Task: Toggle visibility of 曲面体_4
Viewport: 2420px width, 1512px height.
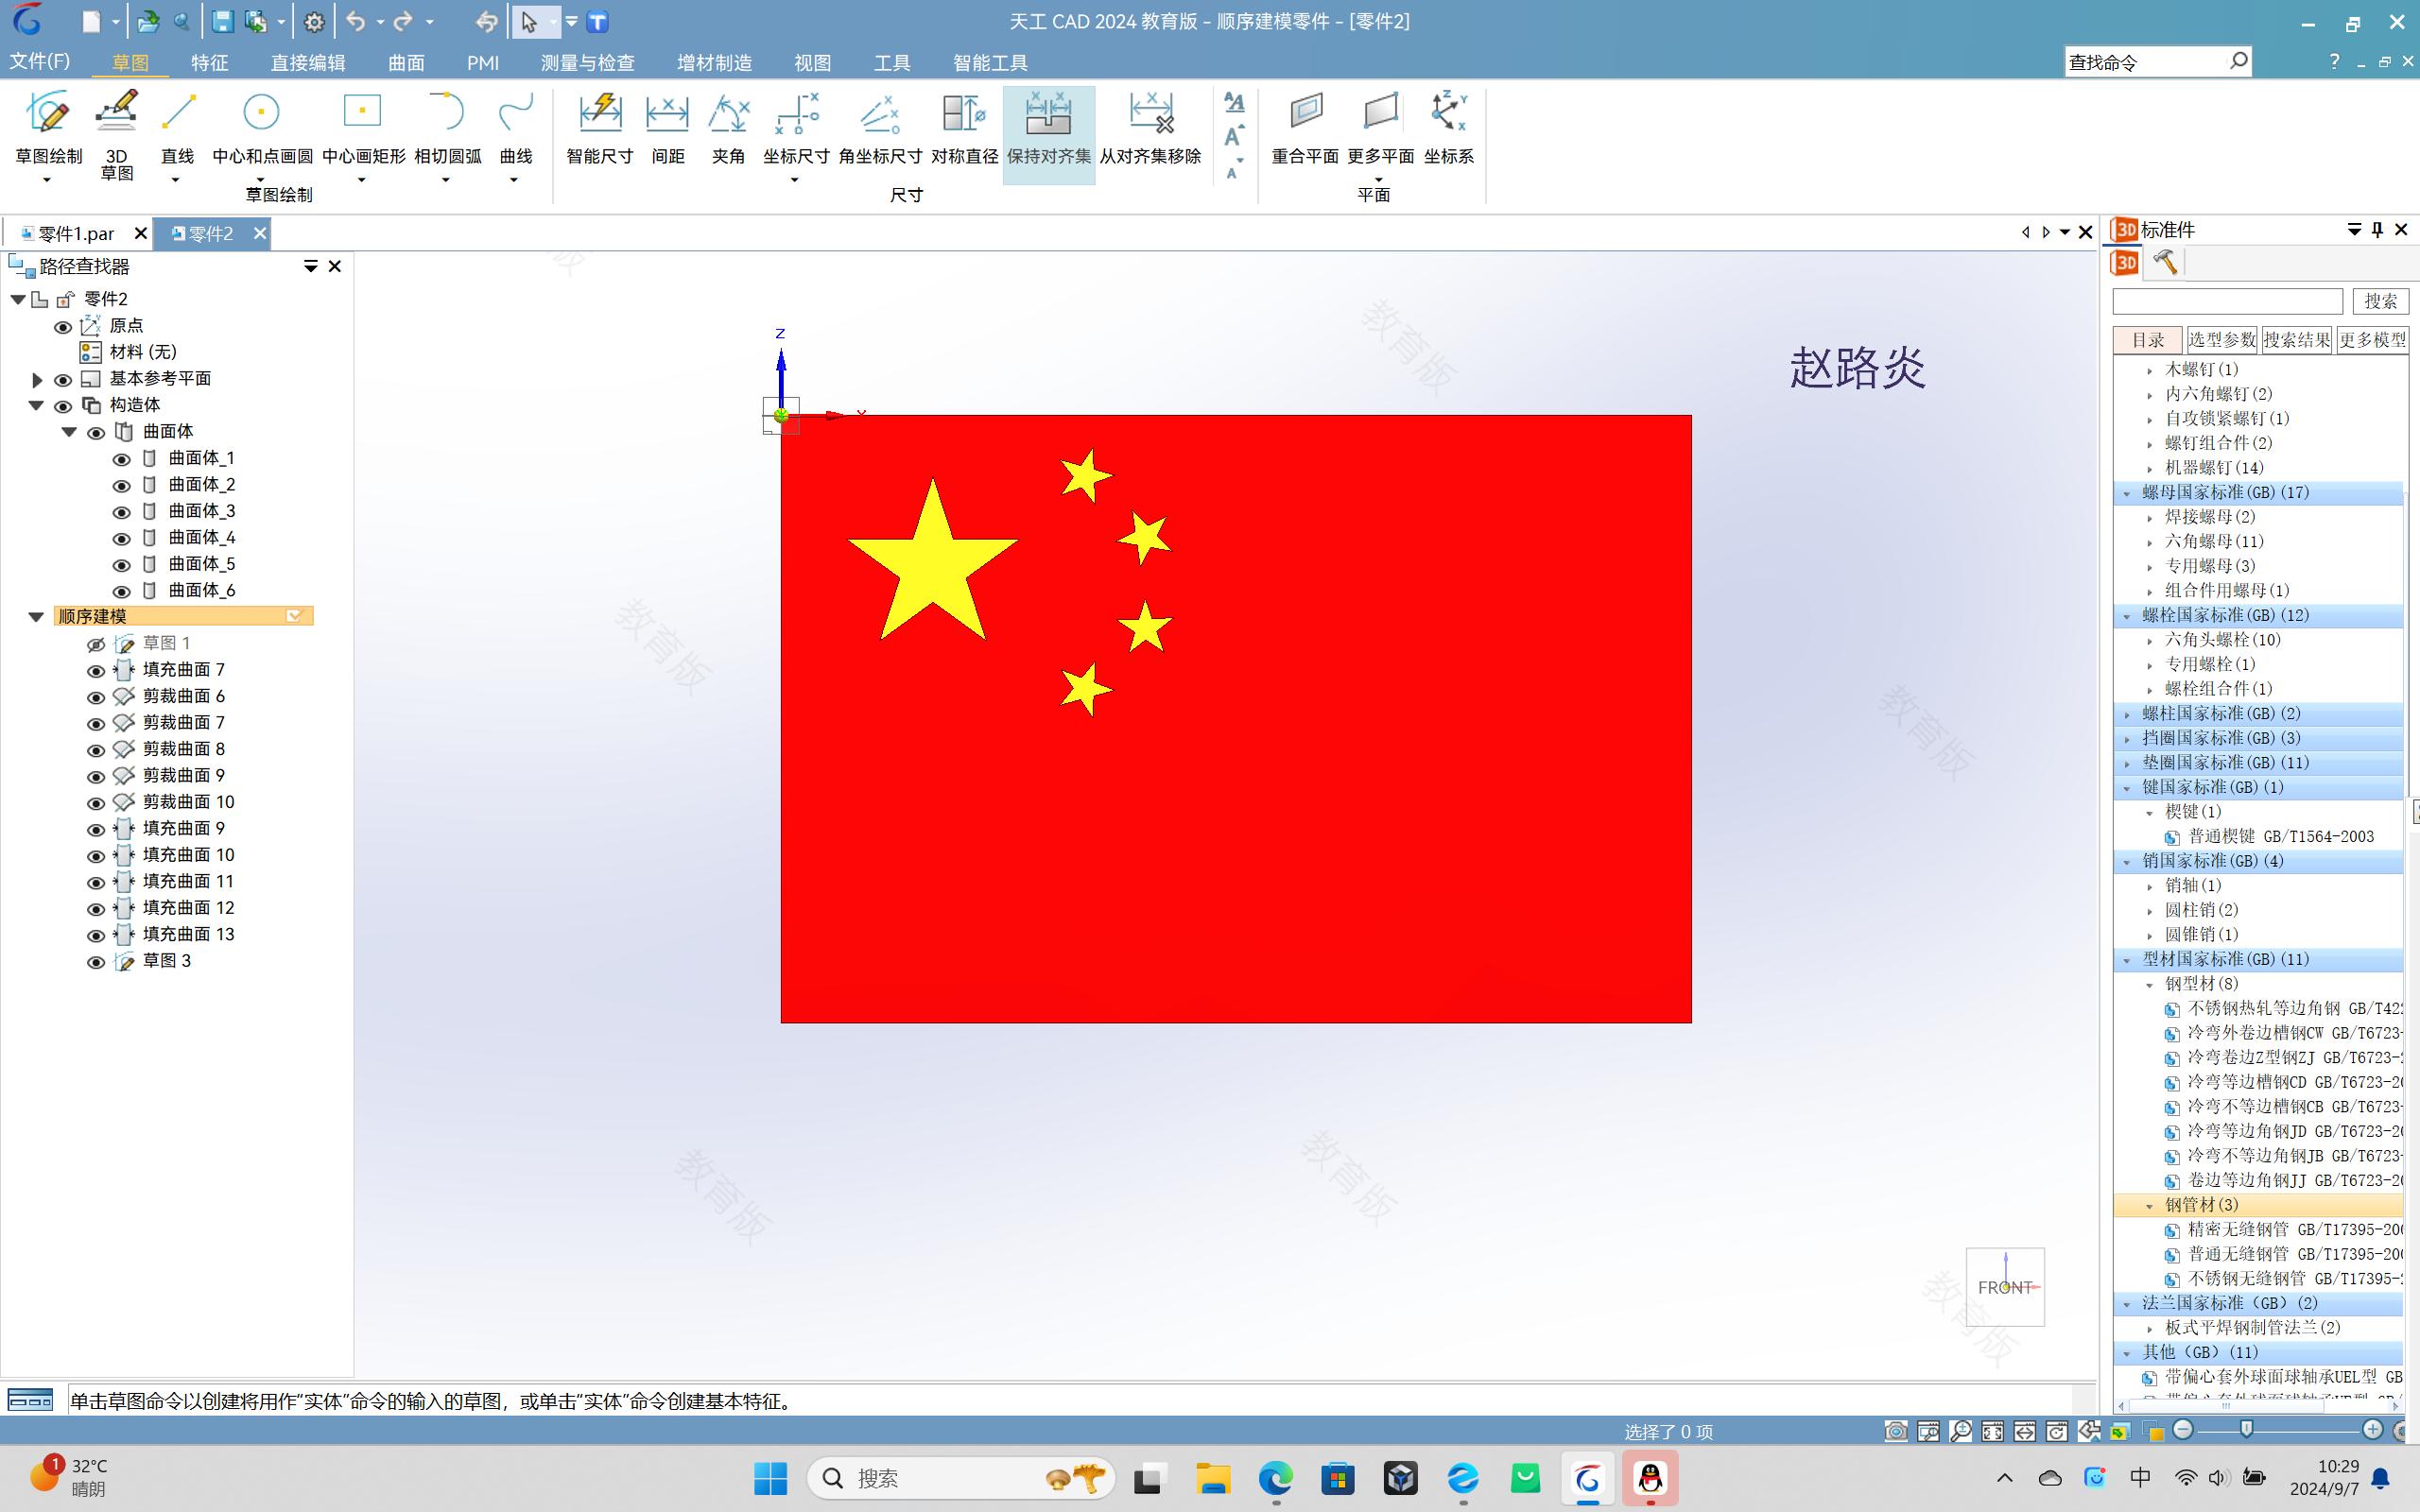Action: point(121,538)
